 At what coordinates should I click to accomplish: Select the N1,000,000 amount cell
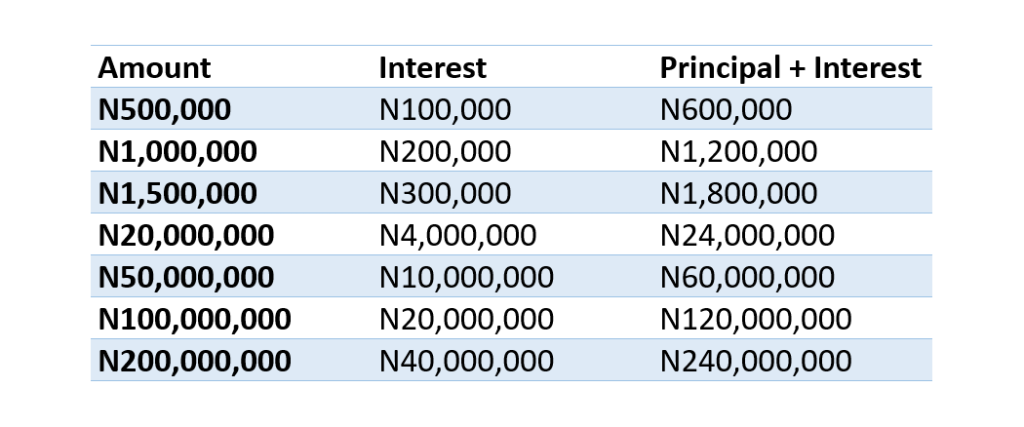[x=177, y=152]
